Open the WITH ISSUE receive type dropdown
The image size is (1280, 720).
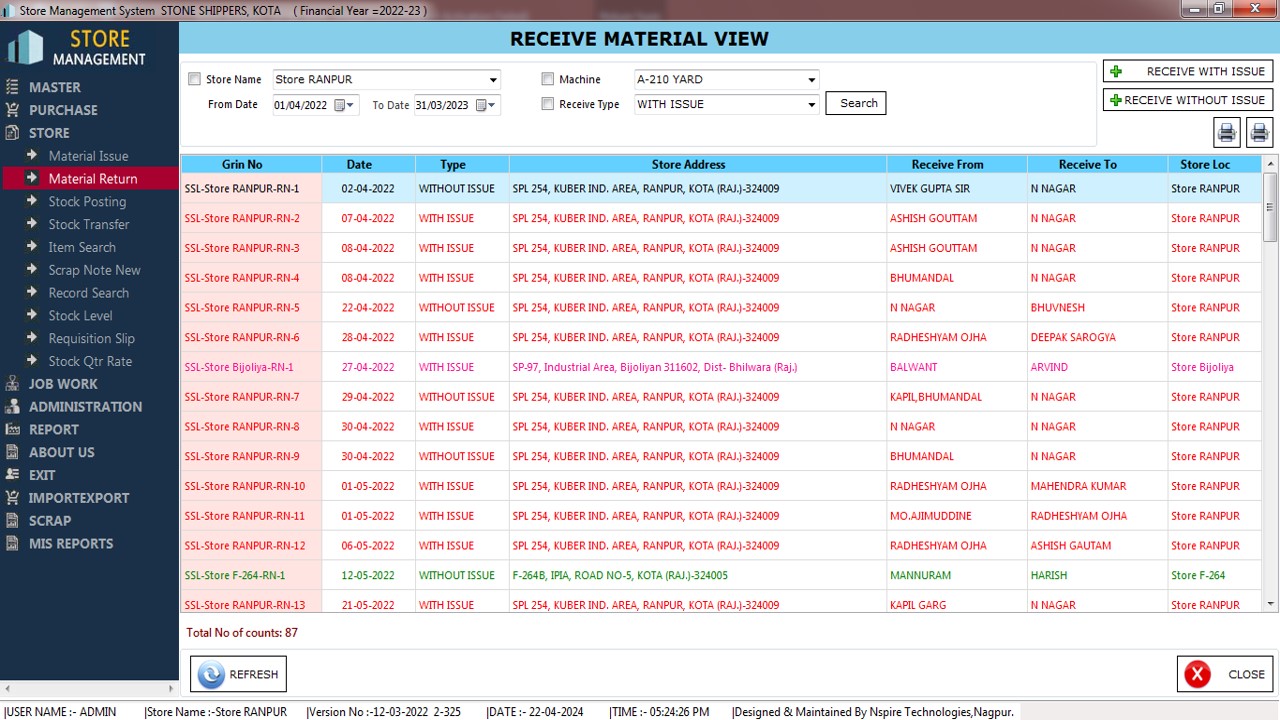[x=811, y=104]
